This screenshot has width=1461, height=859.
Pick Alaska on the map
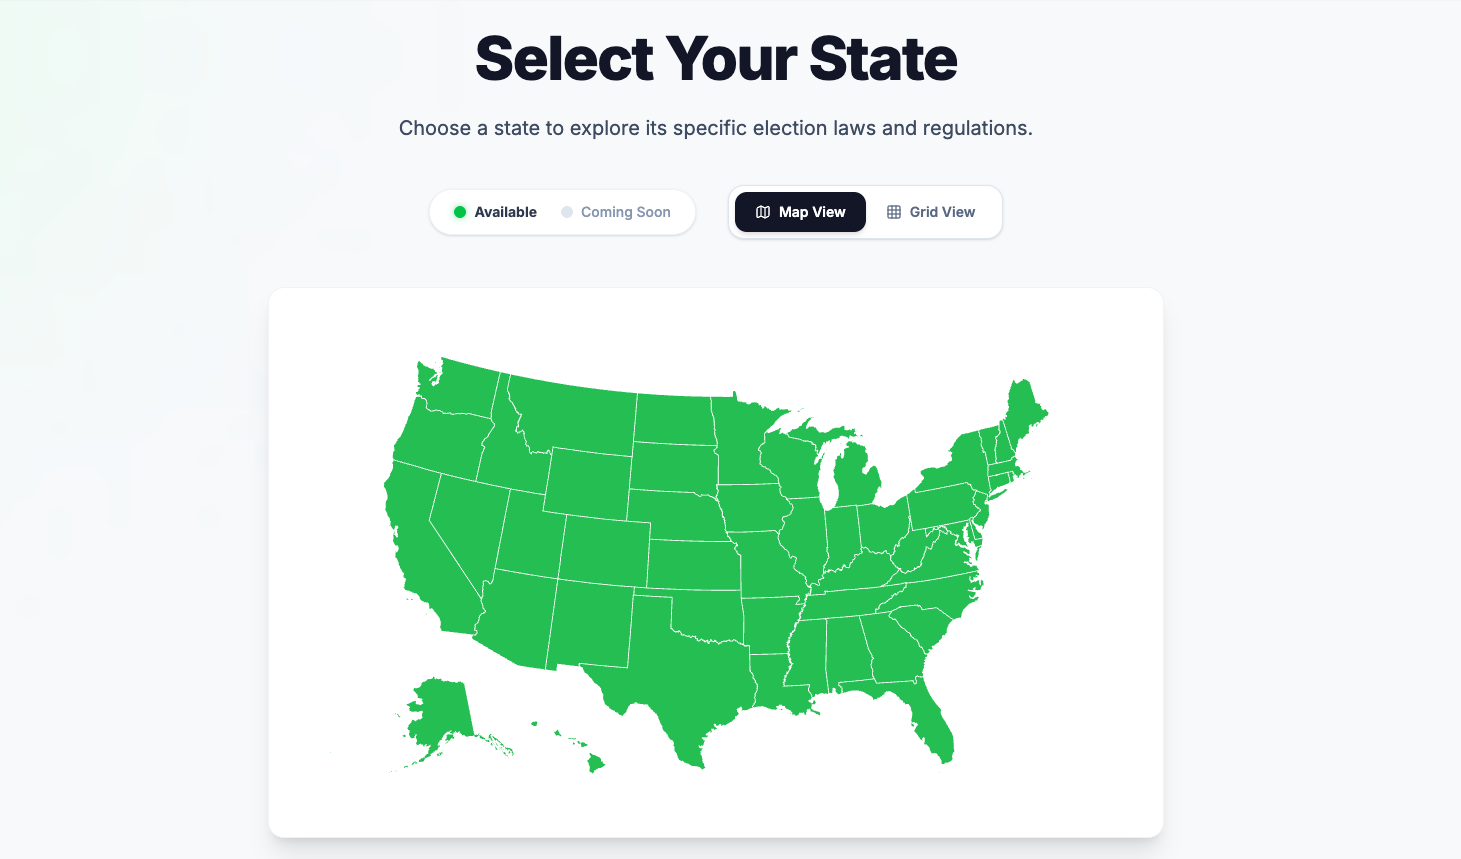pyautogui.click(x=440, y=715)
